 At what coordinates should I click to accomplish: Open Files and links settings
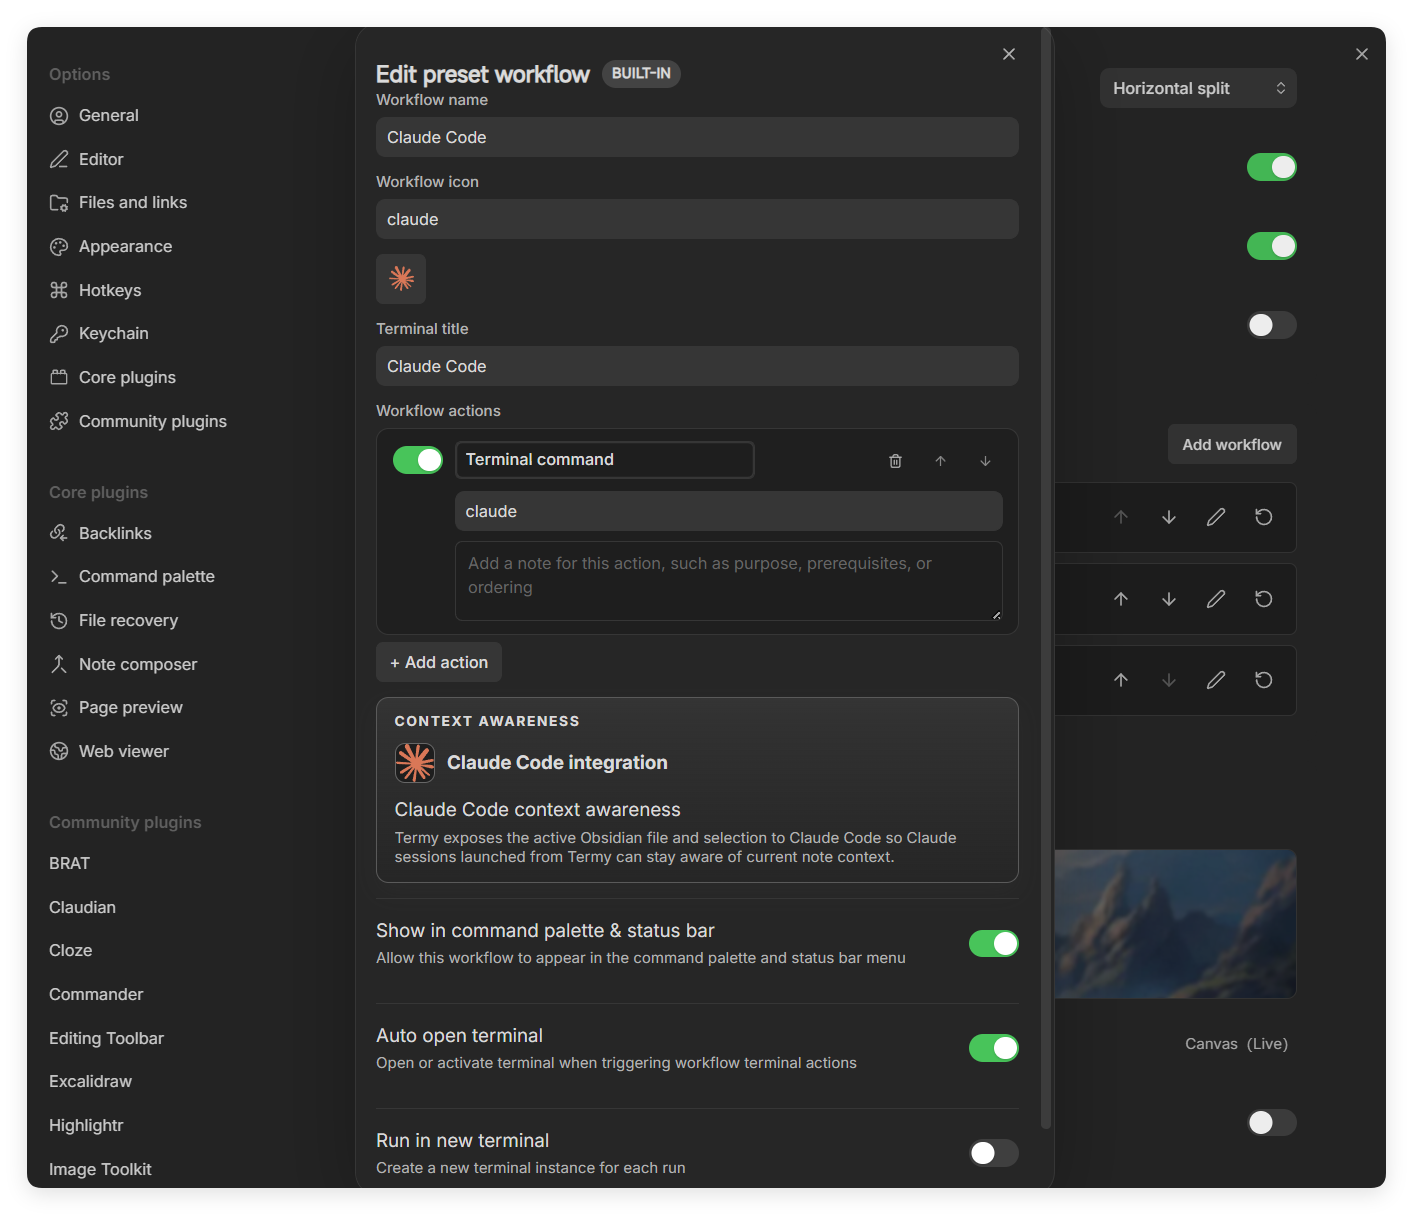[x=118, y=203]
